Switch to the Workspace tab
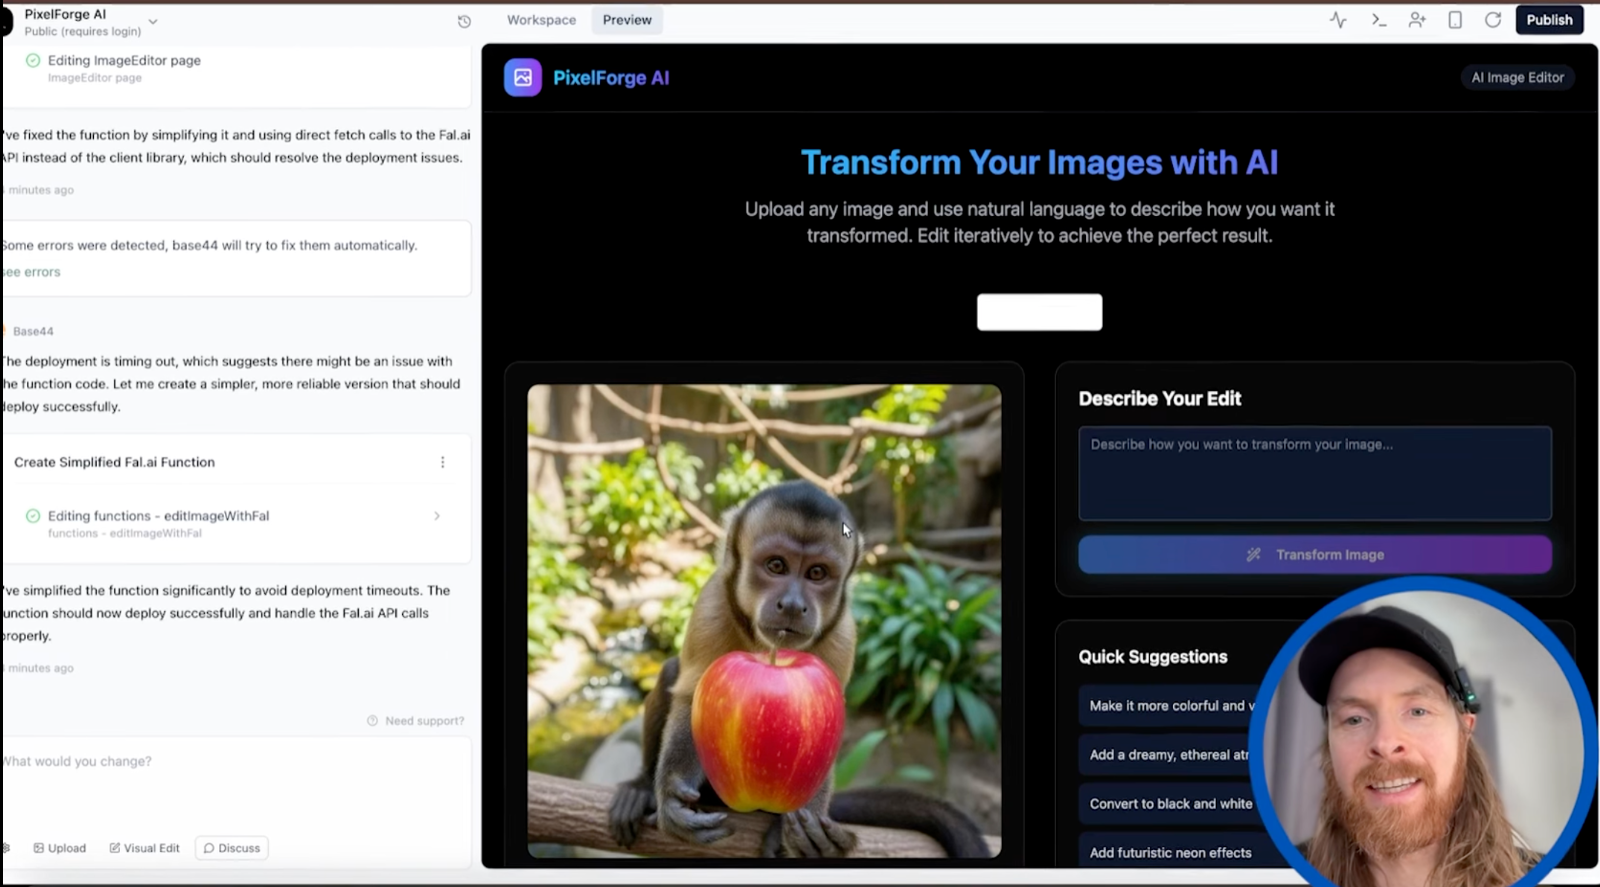This screenshot has height=887, width=1600. (x=541, y=20)
